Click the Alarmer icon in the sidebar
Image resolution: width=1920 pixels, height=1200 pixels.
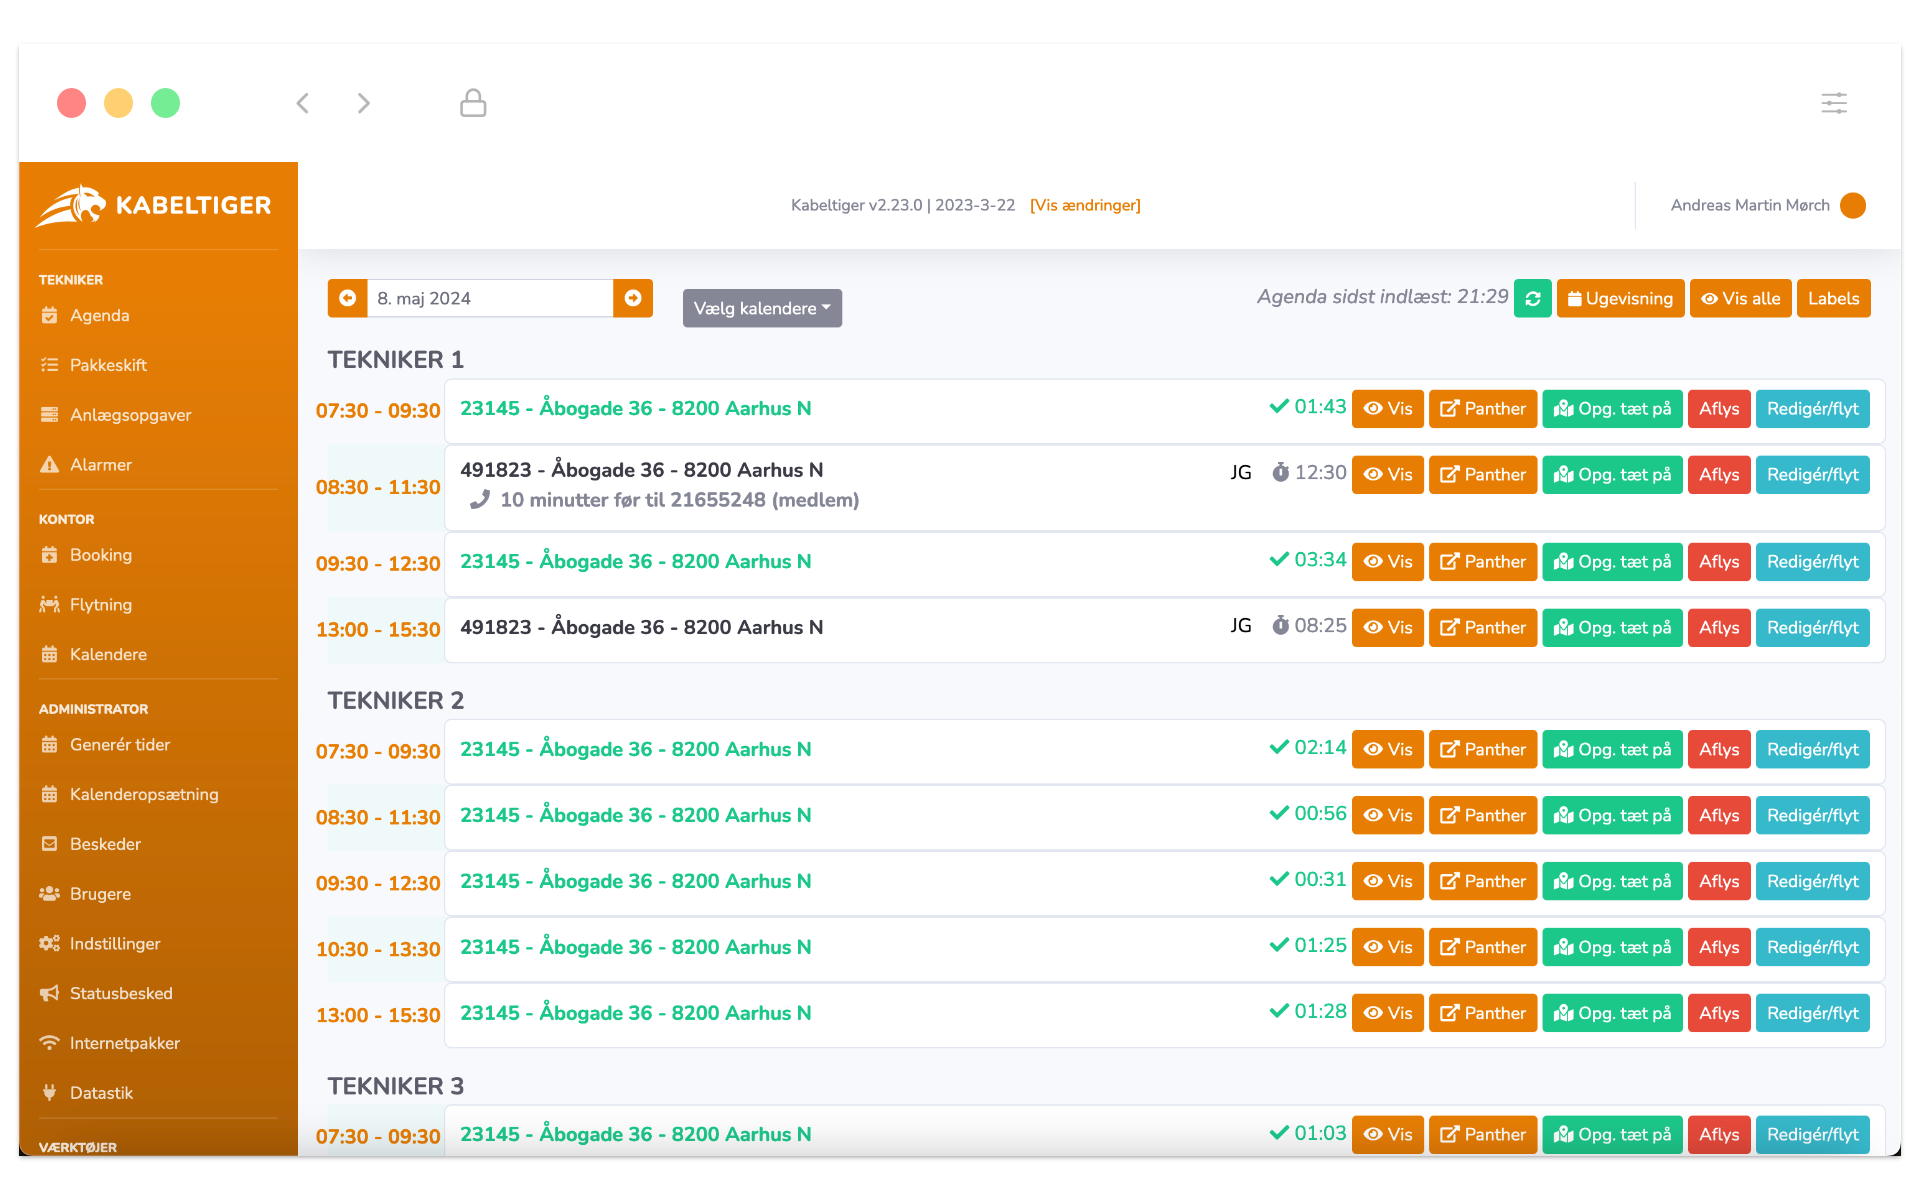(48, 463)
